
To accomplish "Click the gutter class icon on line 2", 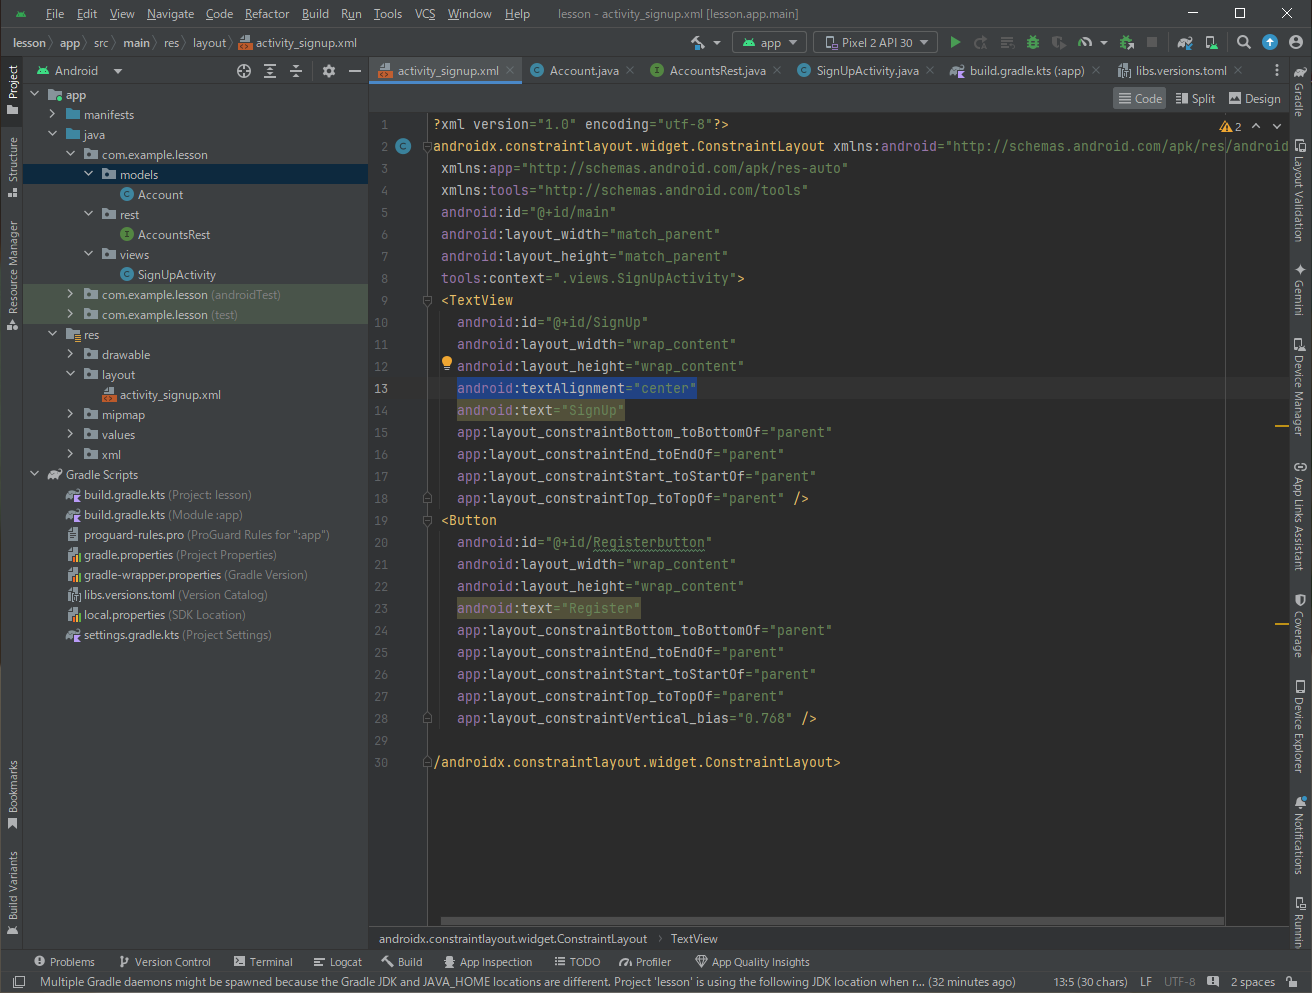I will (x=403, y=146).
